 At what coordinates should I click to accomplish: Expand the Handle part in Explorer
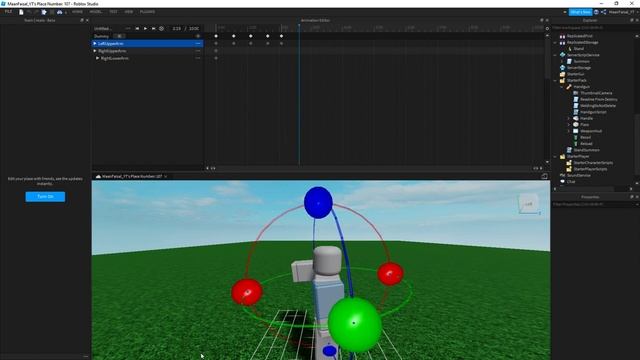[569, 118]
